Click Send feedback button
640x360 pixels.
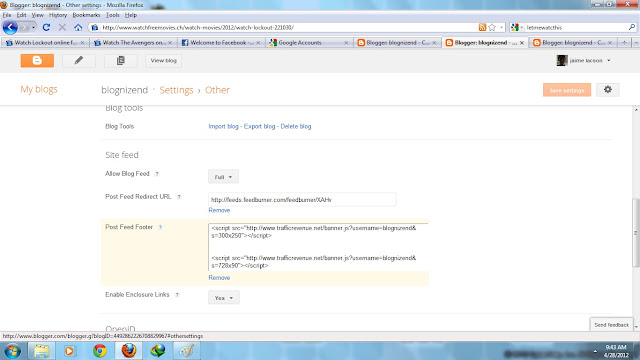point(611,325)
